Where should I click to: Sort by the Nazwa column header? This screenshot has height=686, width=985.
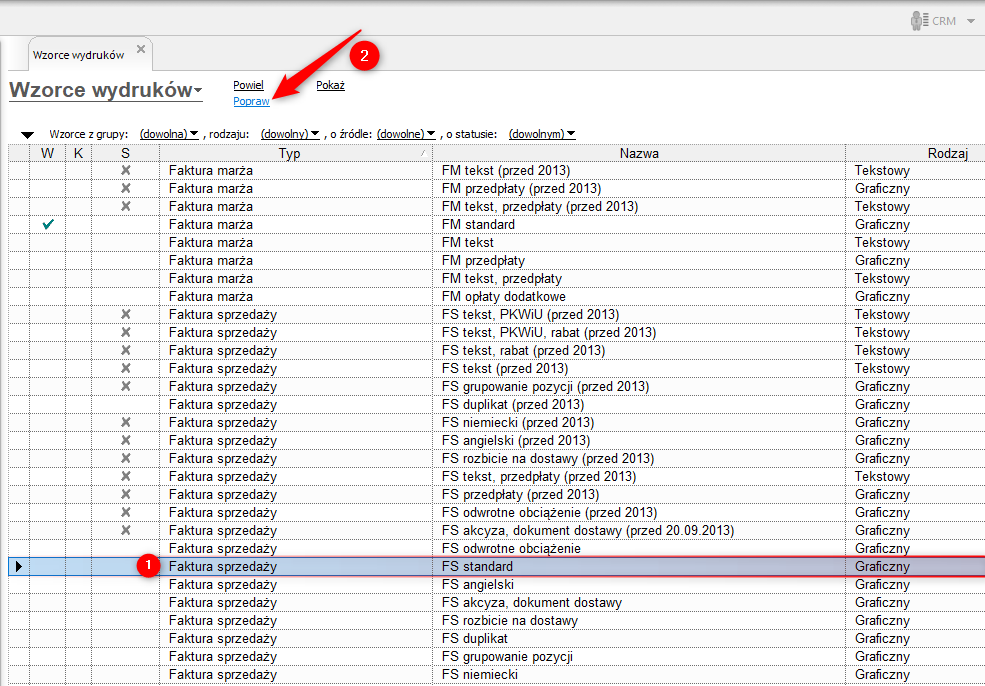[639, 153]
